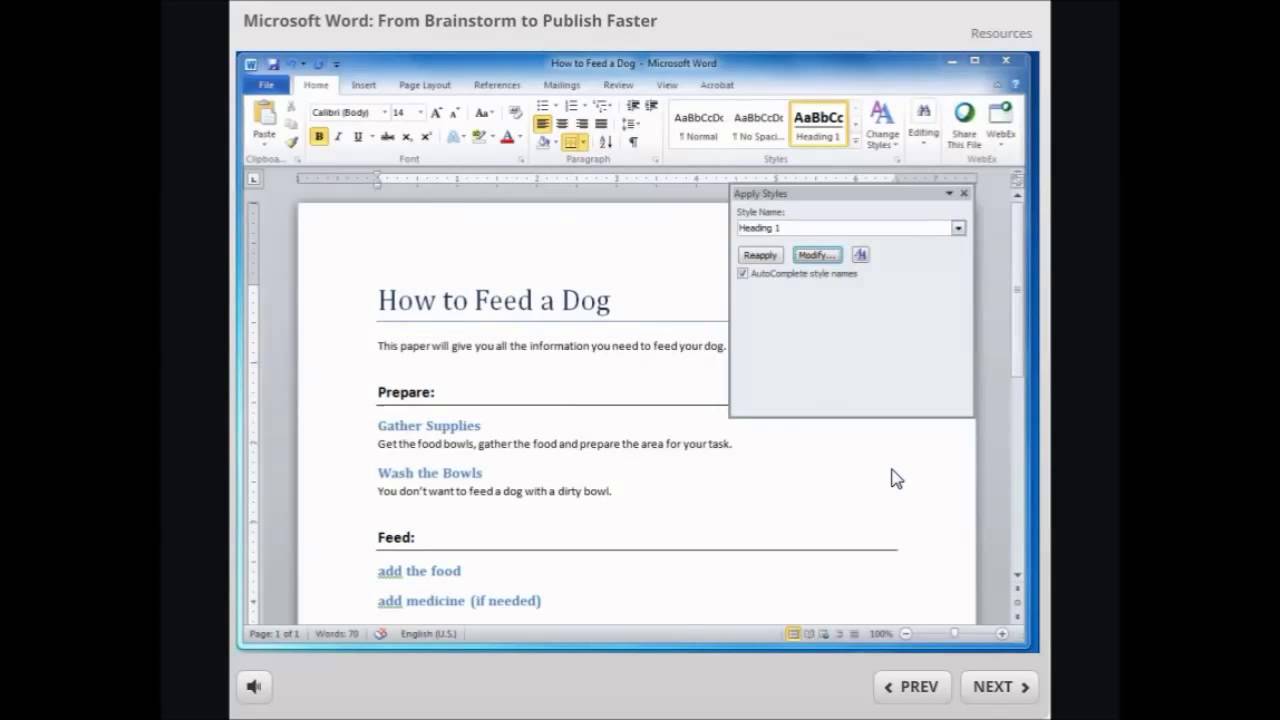Apply subscript formatting
The image size is (1280, 720).
[407, 137]
